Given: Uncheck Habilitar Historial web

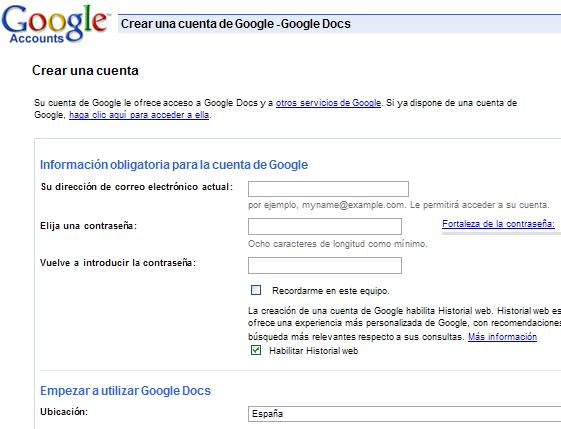Looking at the screenshot, I should coord(256,350).
